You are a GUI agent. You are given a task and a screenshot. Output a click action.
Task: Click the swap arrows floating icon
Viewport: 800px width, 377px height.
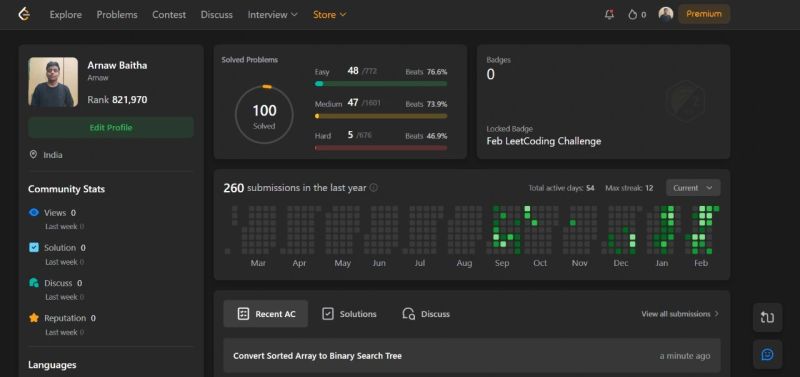point(767,317)
